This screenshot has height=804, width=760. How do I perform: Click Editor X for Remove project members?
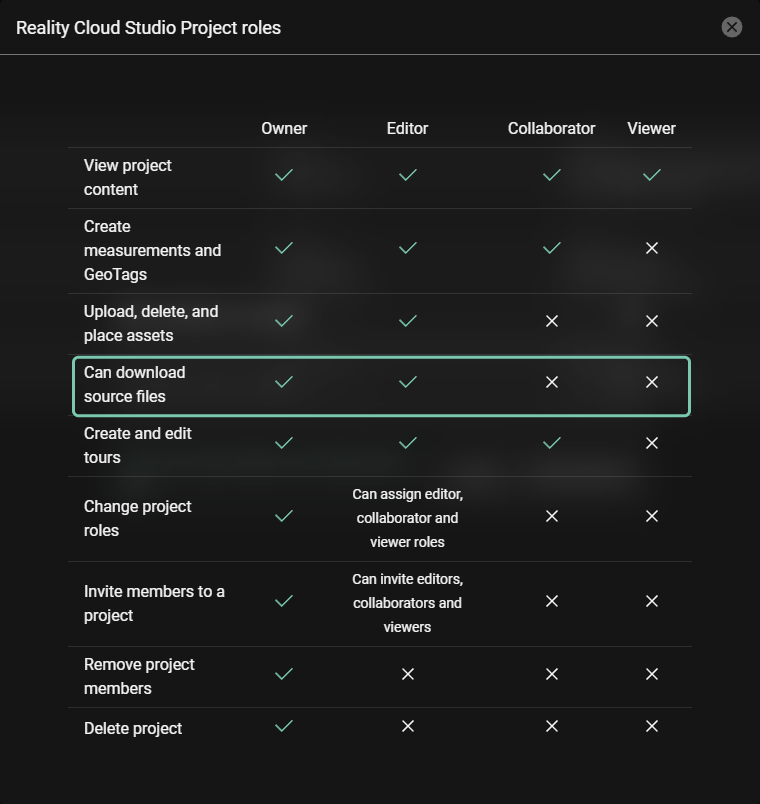coord(407,674)
